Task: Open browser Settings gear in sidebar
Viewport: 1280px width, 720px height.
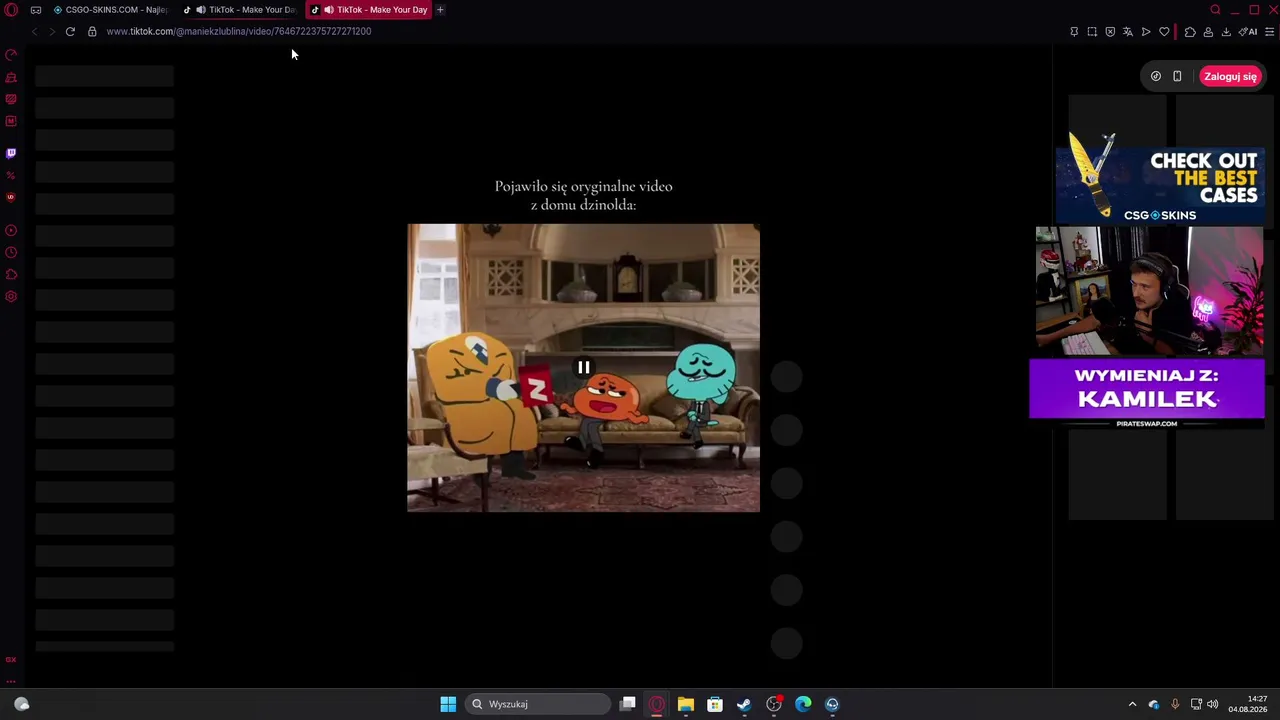Action: tap(11, 296)
